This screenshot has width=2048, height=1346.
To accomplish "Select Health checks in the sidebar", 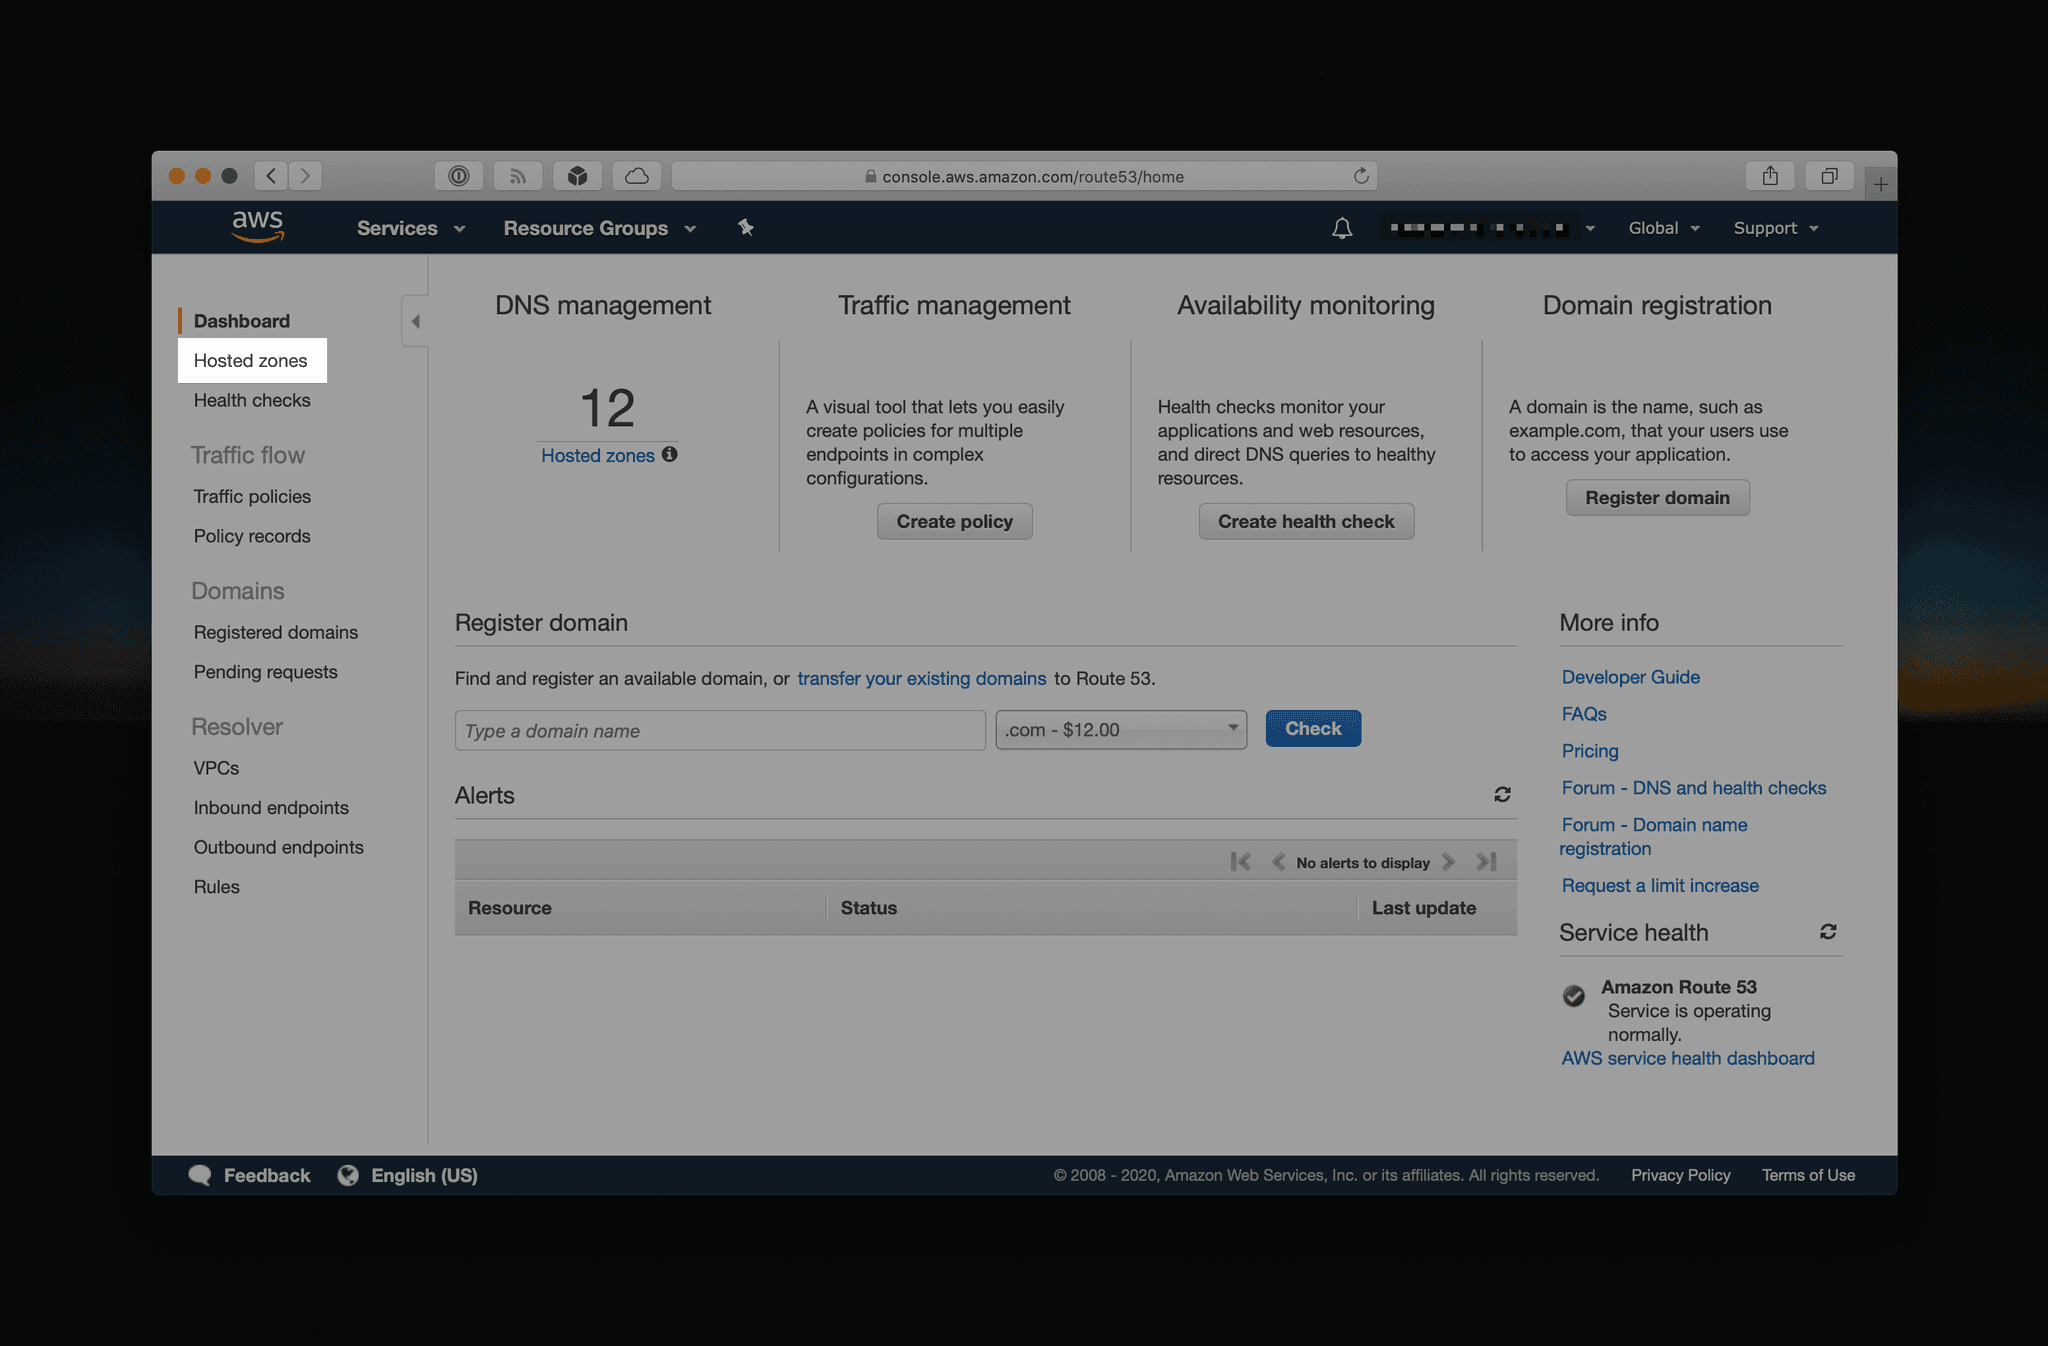I will (x=251, y=400).
